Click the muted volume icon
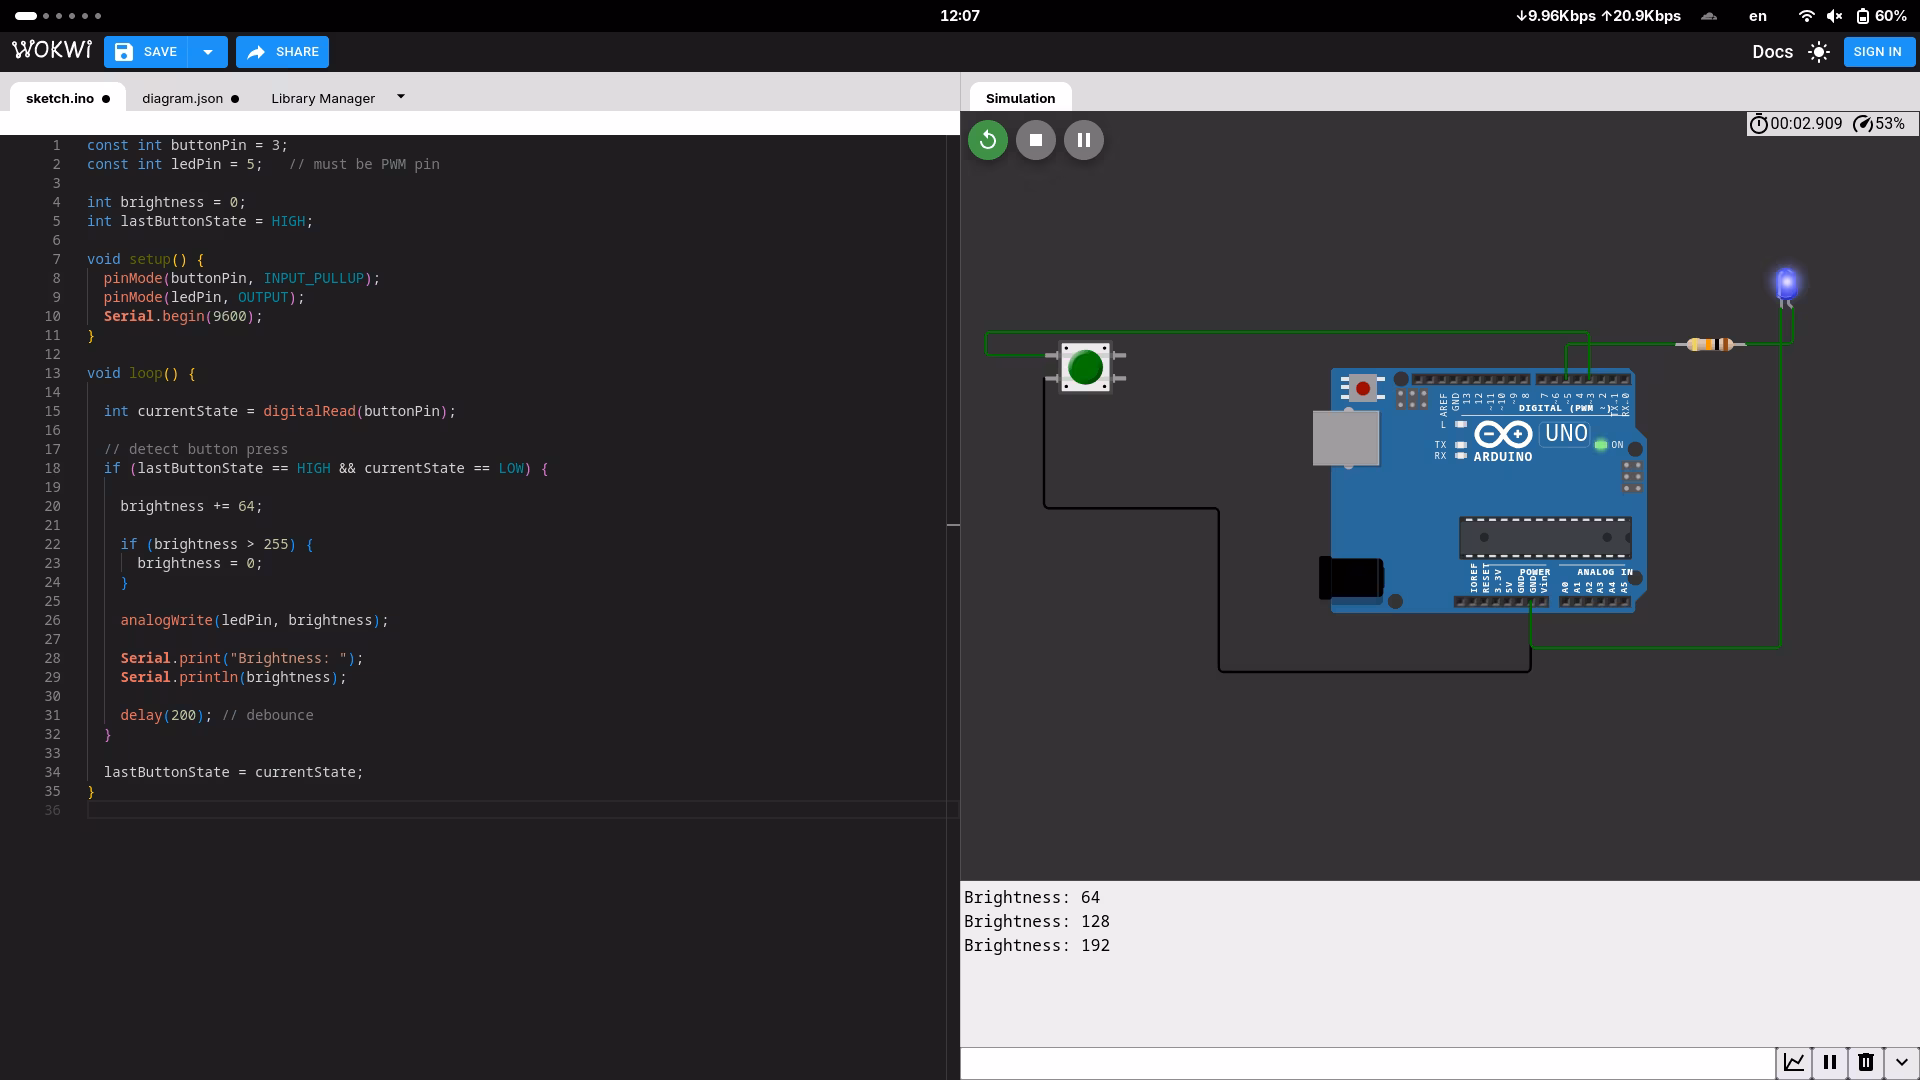This screenshot has width=1920, height=1080. [x=1834, y=16]
